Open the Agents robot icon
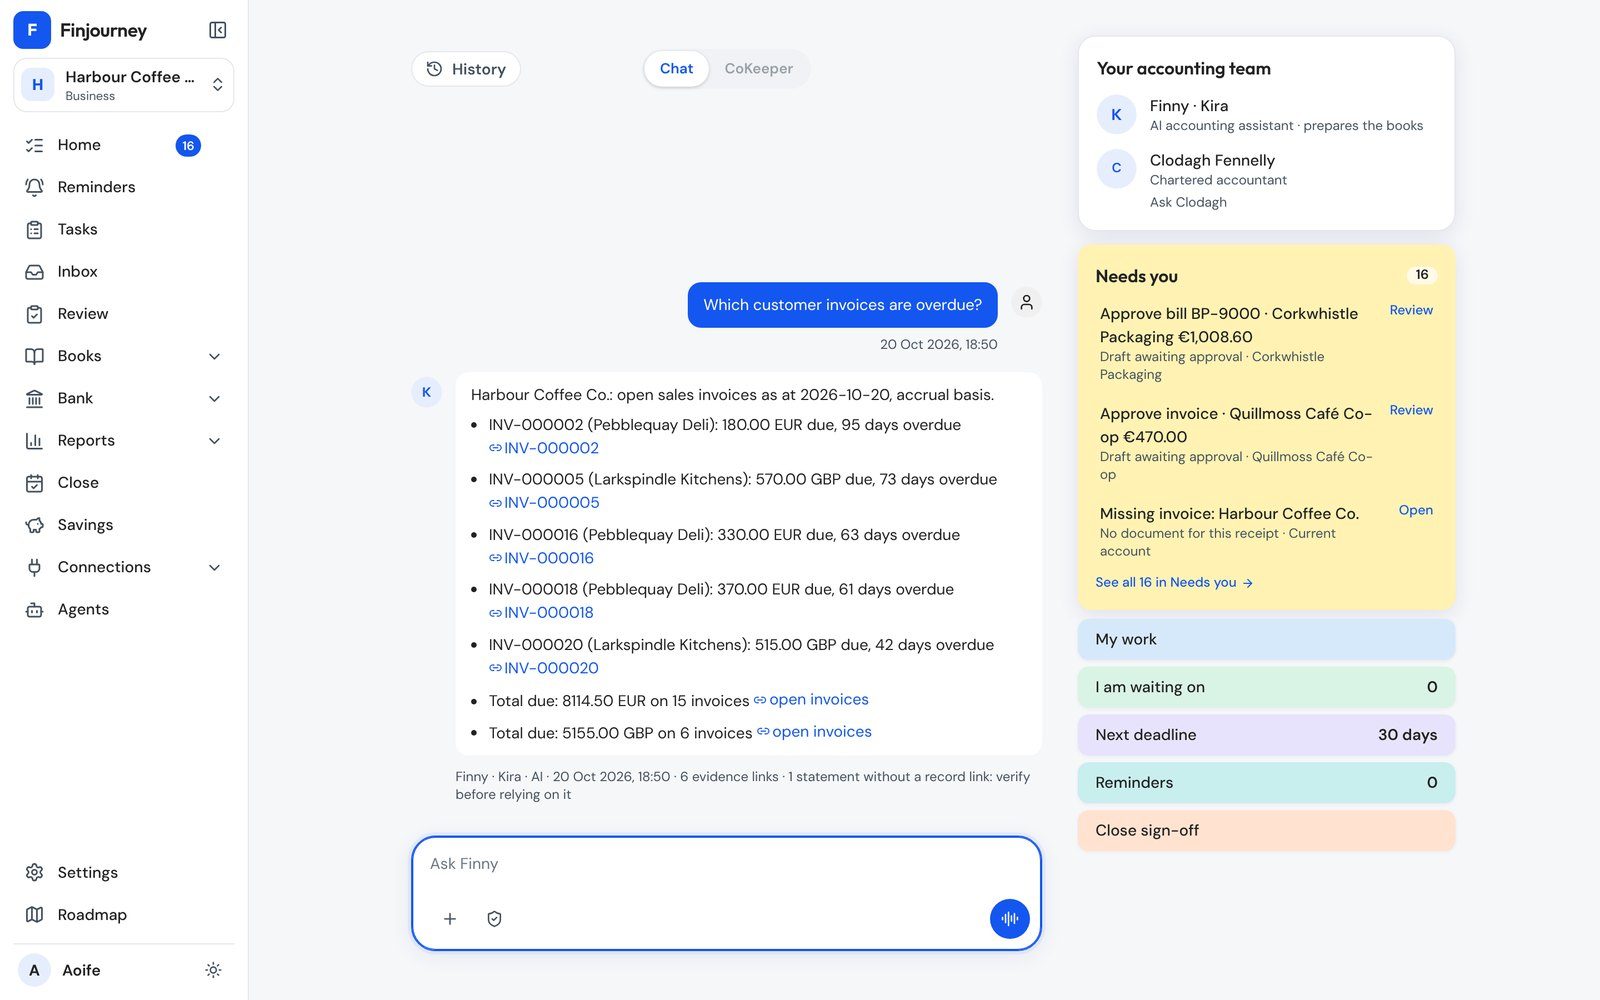The width and height of the screenshot is (1600, 1000). pyautogui.click(x=34, y=609)
